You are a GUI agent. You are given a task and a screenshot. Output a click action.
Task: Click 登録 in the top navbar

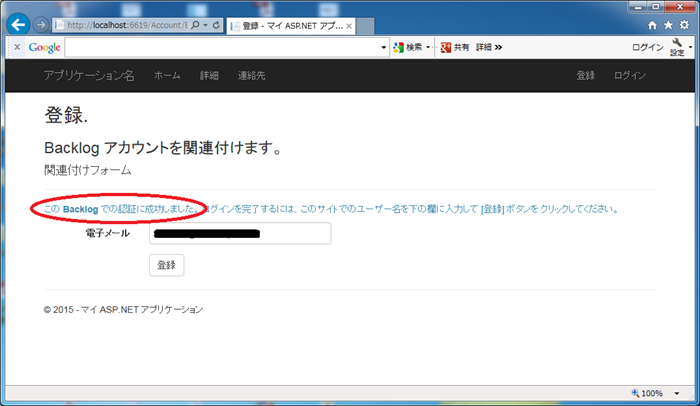pos(585,75)
